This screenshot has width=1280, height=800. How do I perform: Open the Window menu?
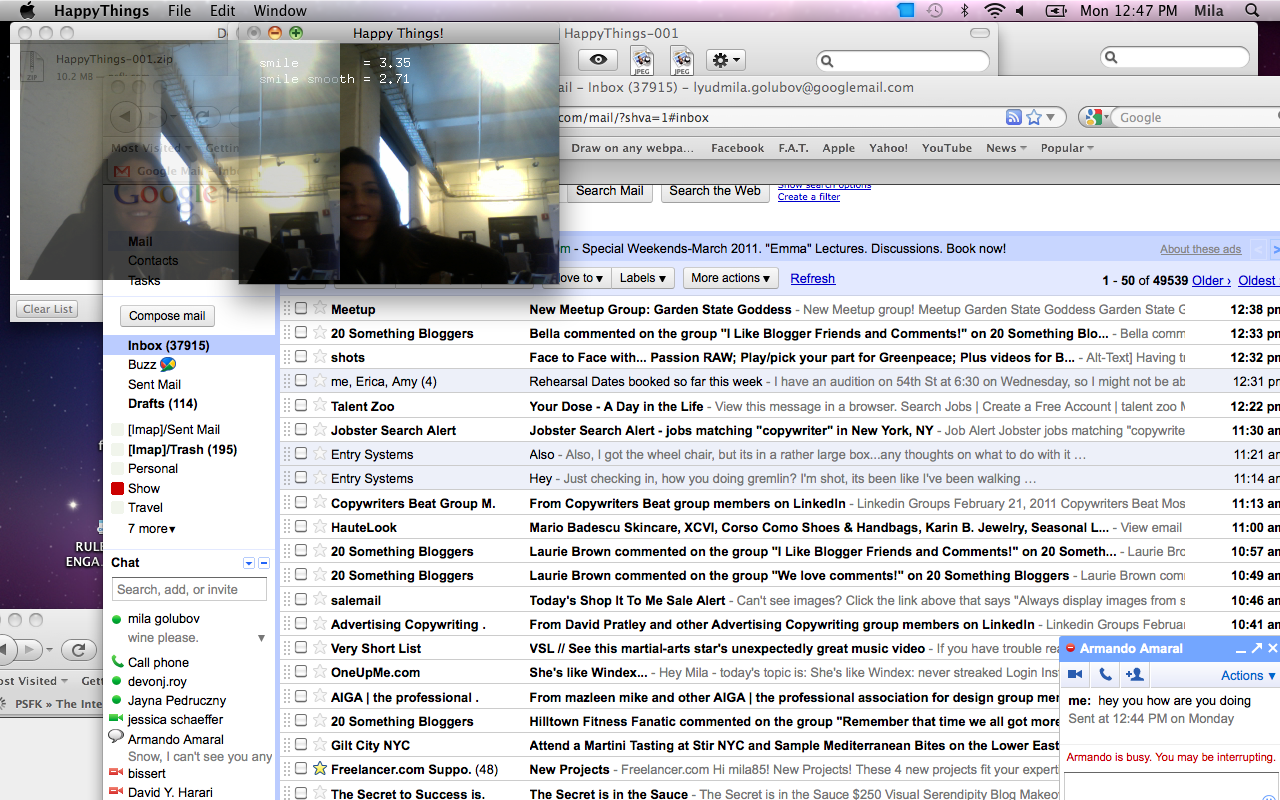tap(280, 11)
